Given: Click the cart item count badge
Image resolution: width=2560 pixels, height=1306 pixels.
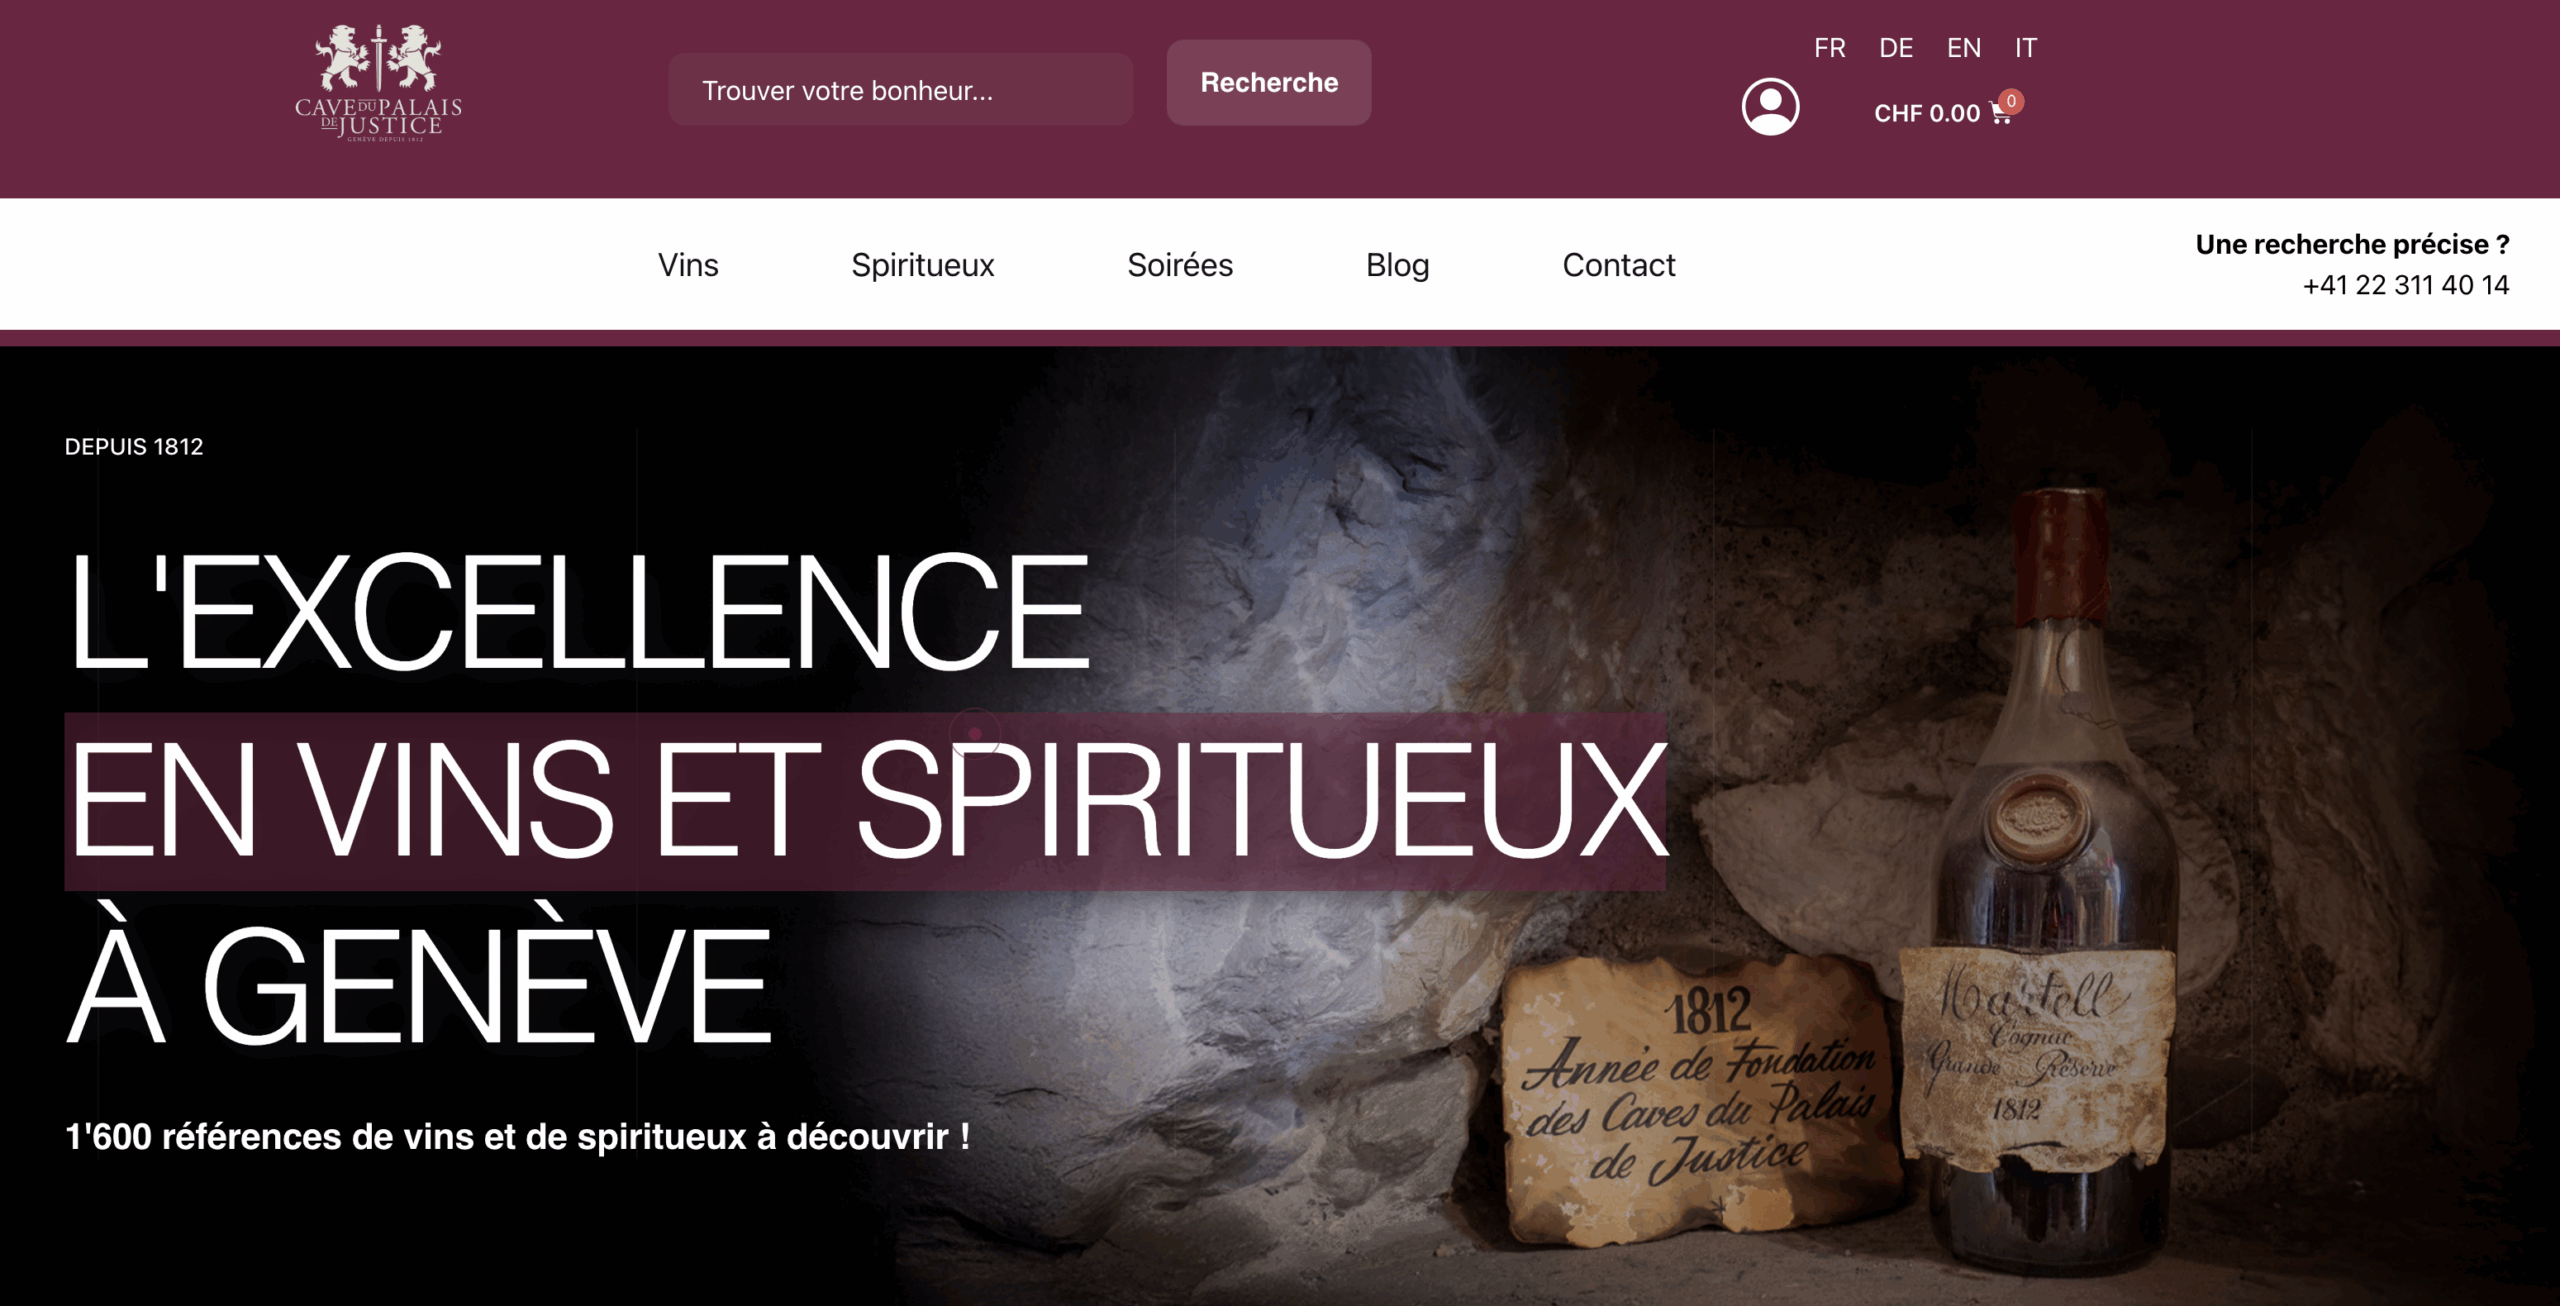Looking at the screenshot, I should (2011, 101).
